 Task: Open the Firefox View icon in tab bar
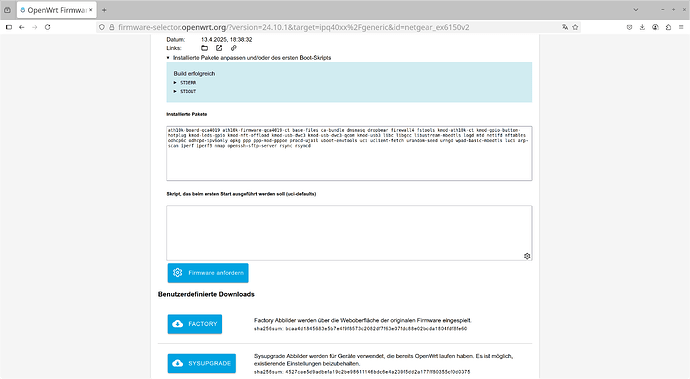(x=7, y=10)
